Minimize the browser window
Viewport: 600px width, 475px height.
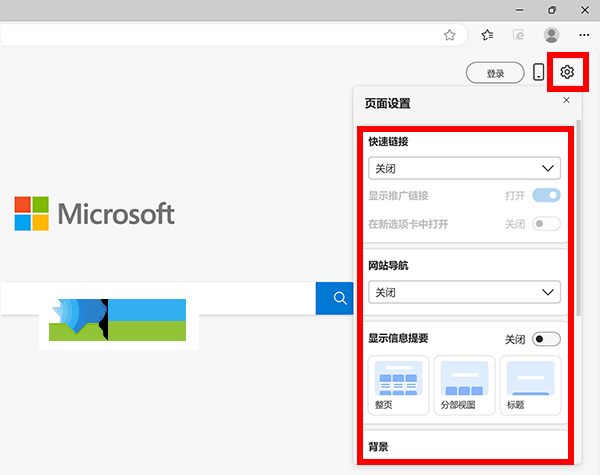point(519,10)
